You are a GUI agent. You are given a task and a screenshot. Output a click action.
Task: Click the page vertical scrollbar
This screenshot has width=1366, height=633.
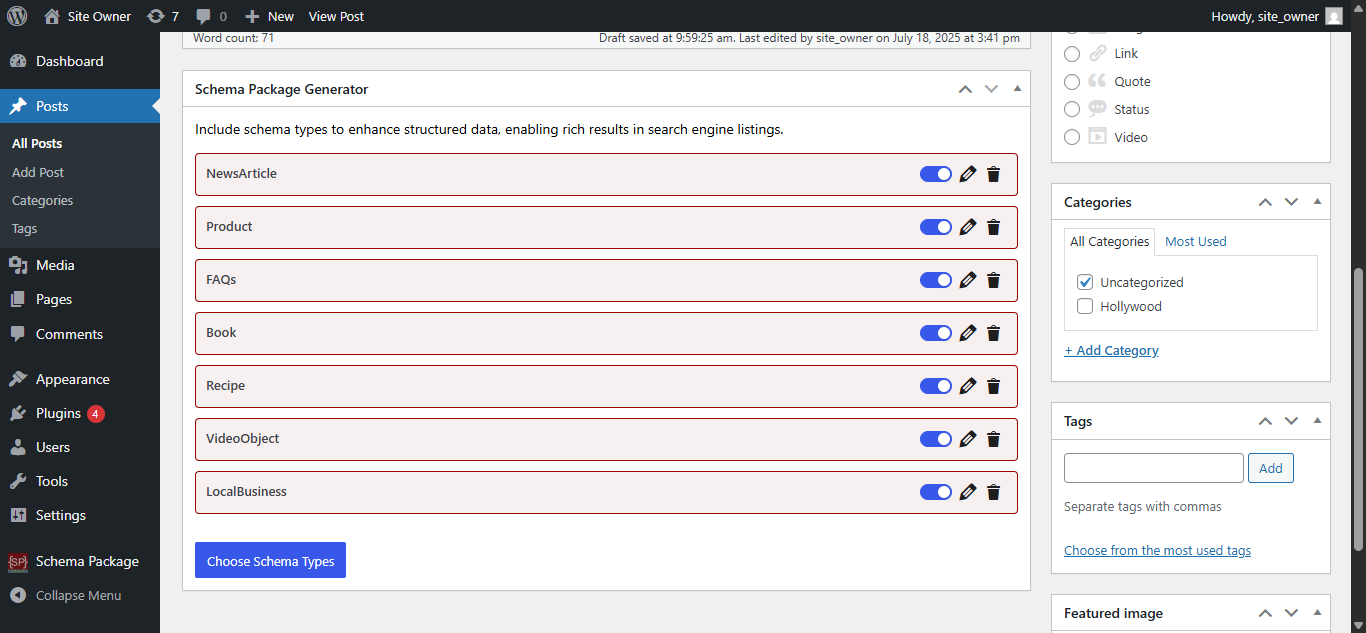[x=1358, y=409]
